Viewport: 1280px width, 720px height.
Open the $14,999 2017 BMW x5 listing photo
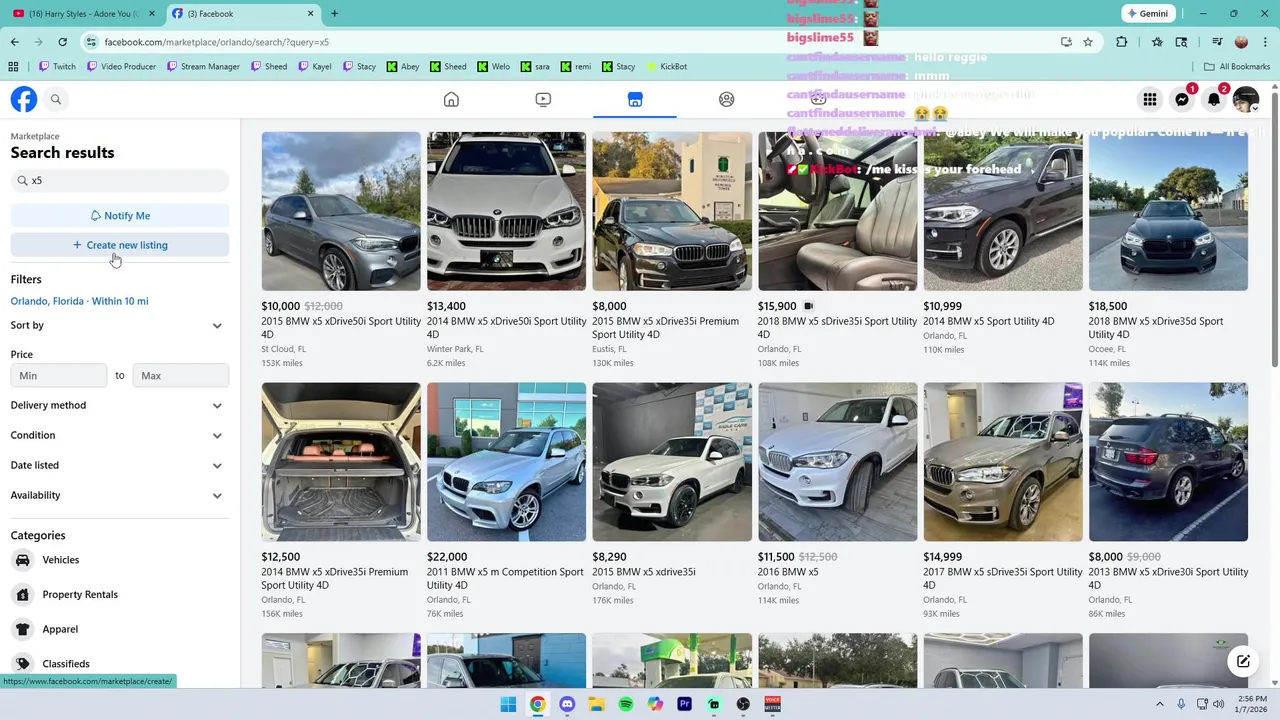pos(1003,462)
